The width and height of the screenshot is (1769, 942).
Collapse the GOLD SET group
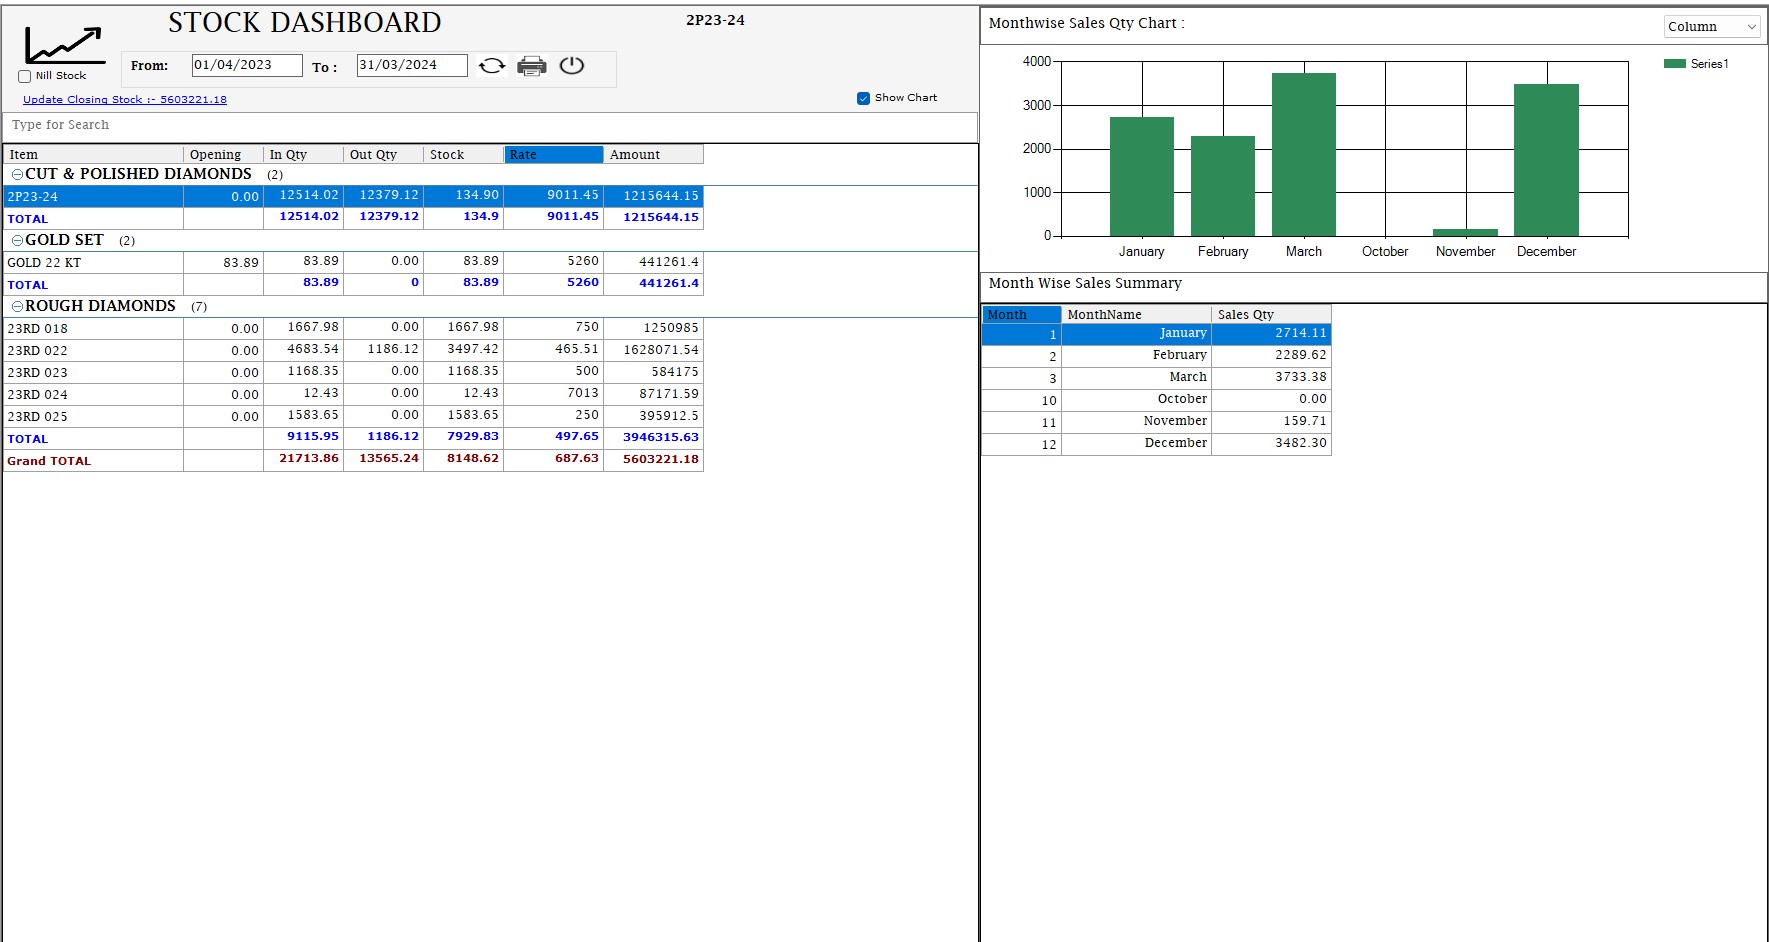[x=17, y=241]
